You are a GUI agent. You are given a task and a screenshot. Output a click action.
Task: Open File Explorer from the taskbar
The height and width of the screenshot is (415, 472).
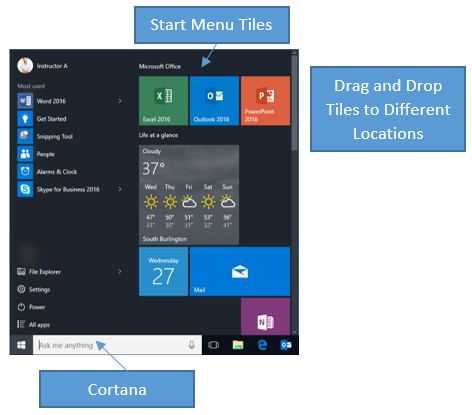[238, 345]
